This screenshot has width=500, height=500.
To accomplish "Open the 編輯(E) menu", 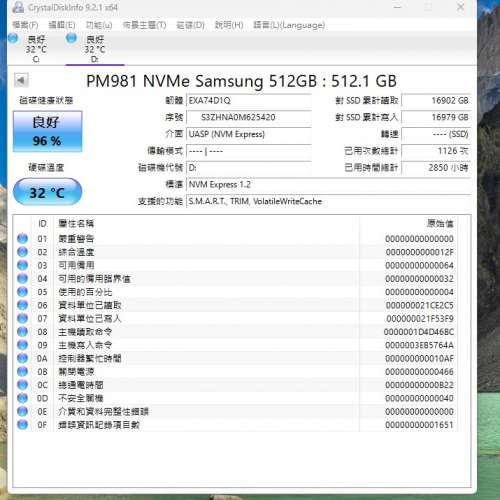I will point(62,25).
